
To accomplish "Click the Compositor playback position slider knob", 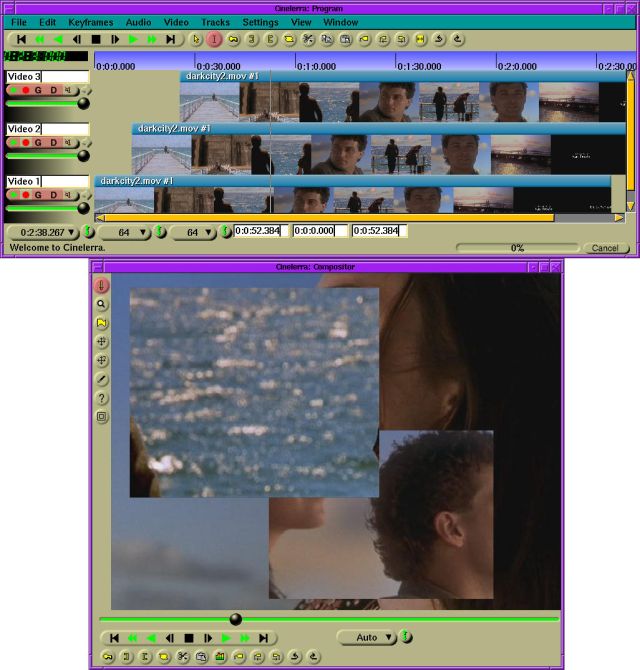I will (x=236, y=619).
